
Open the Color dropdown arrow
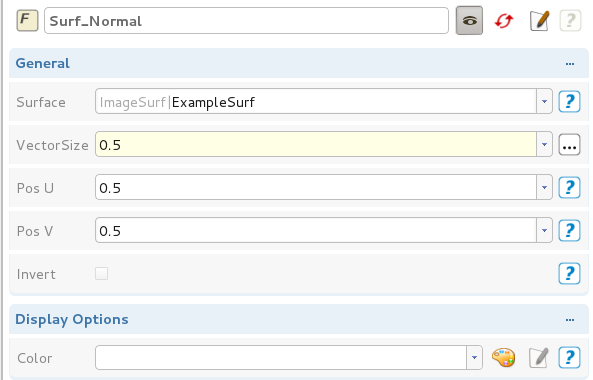coord(475,357)
